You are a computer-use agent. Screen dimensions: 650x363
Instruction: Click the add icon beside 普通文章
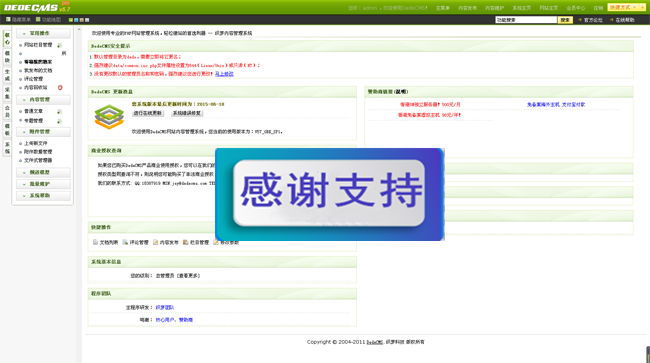tap(59, 111)
